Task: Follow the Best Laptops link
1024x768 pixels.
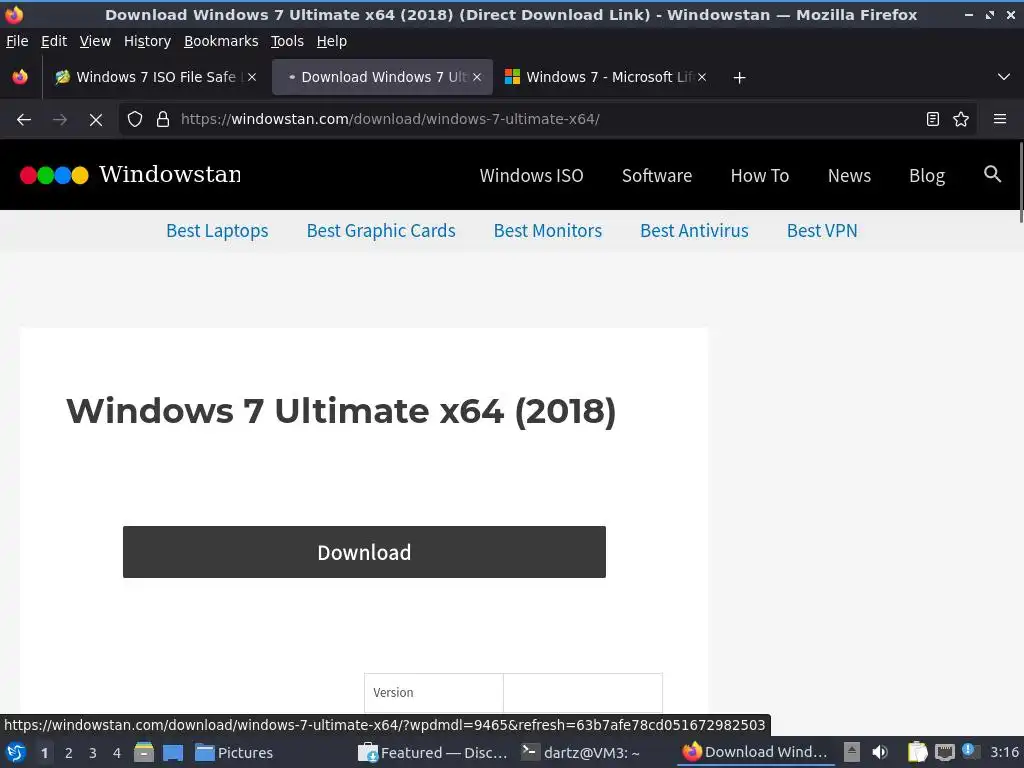Action: 217,231
